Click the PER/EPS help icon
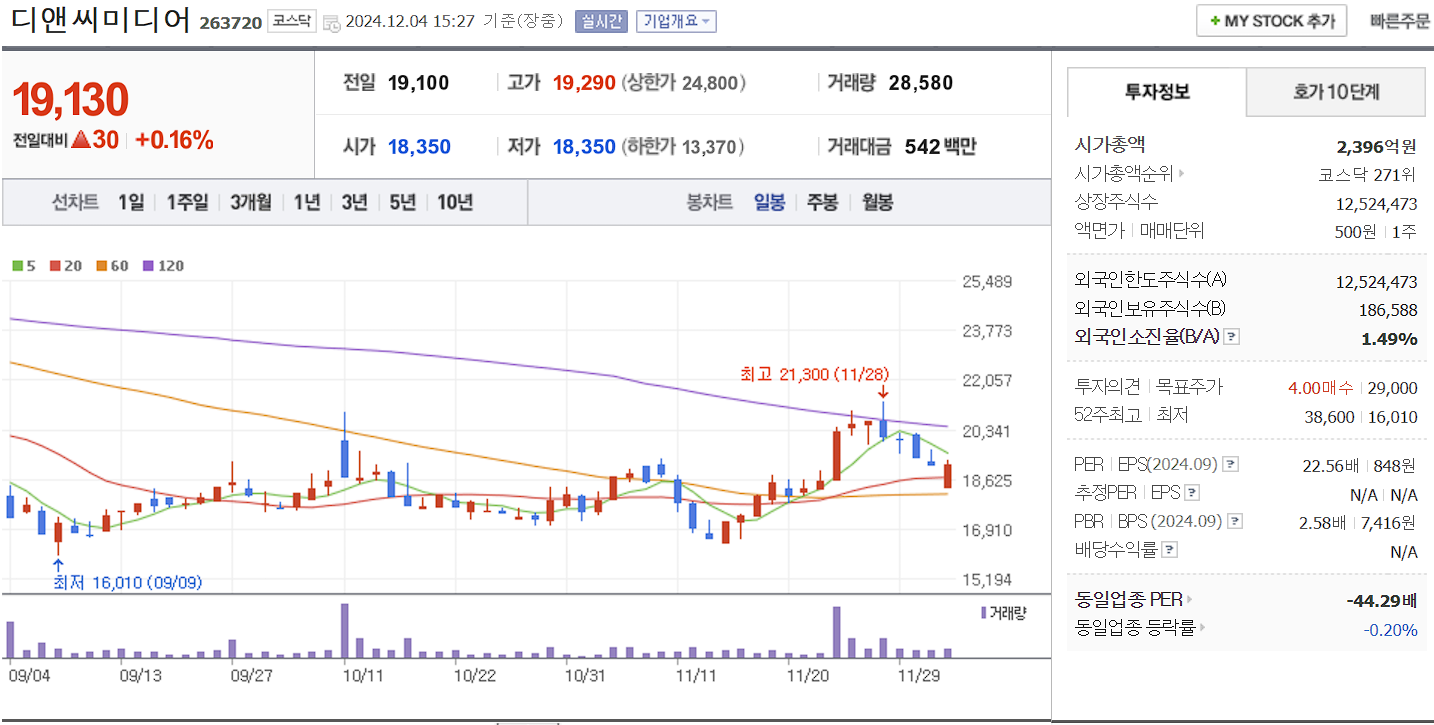 1231,465
